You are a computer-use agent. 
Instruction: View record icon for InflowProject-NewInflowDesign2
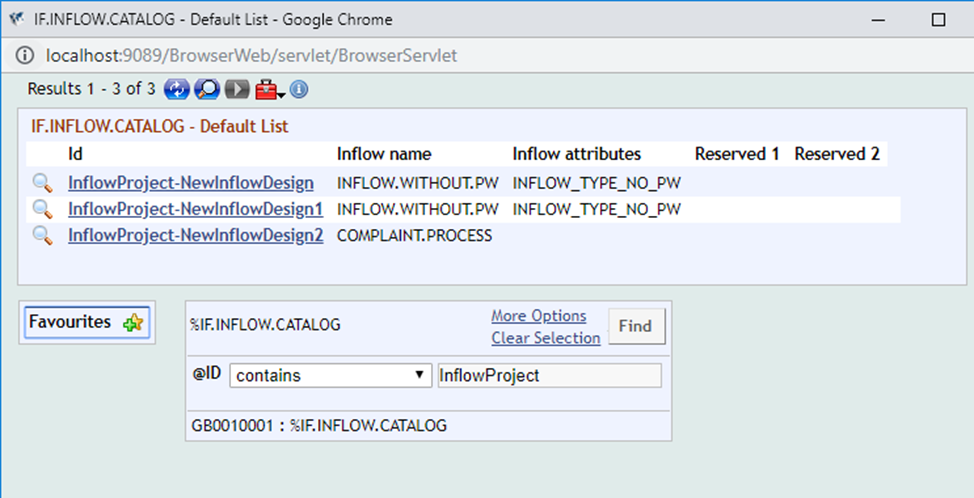[x=42, y=235]
